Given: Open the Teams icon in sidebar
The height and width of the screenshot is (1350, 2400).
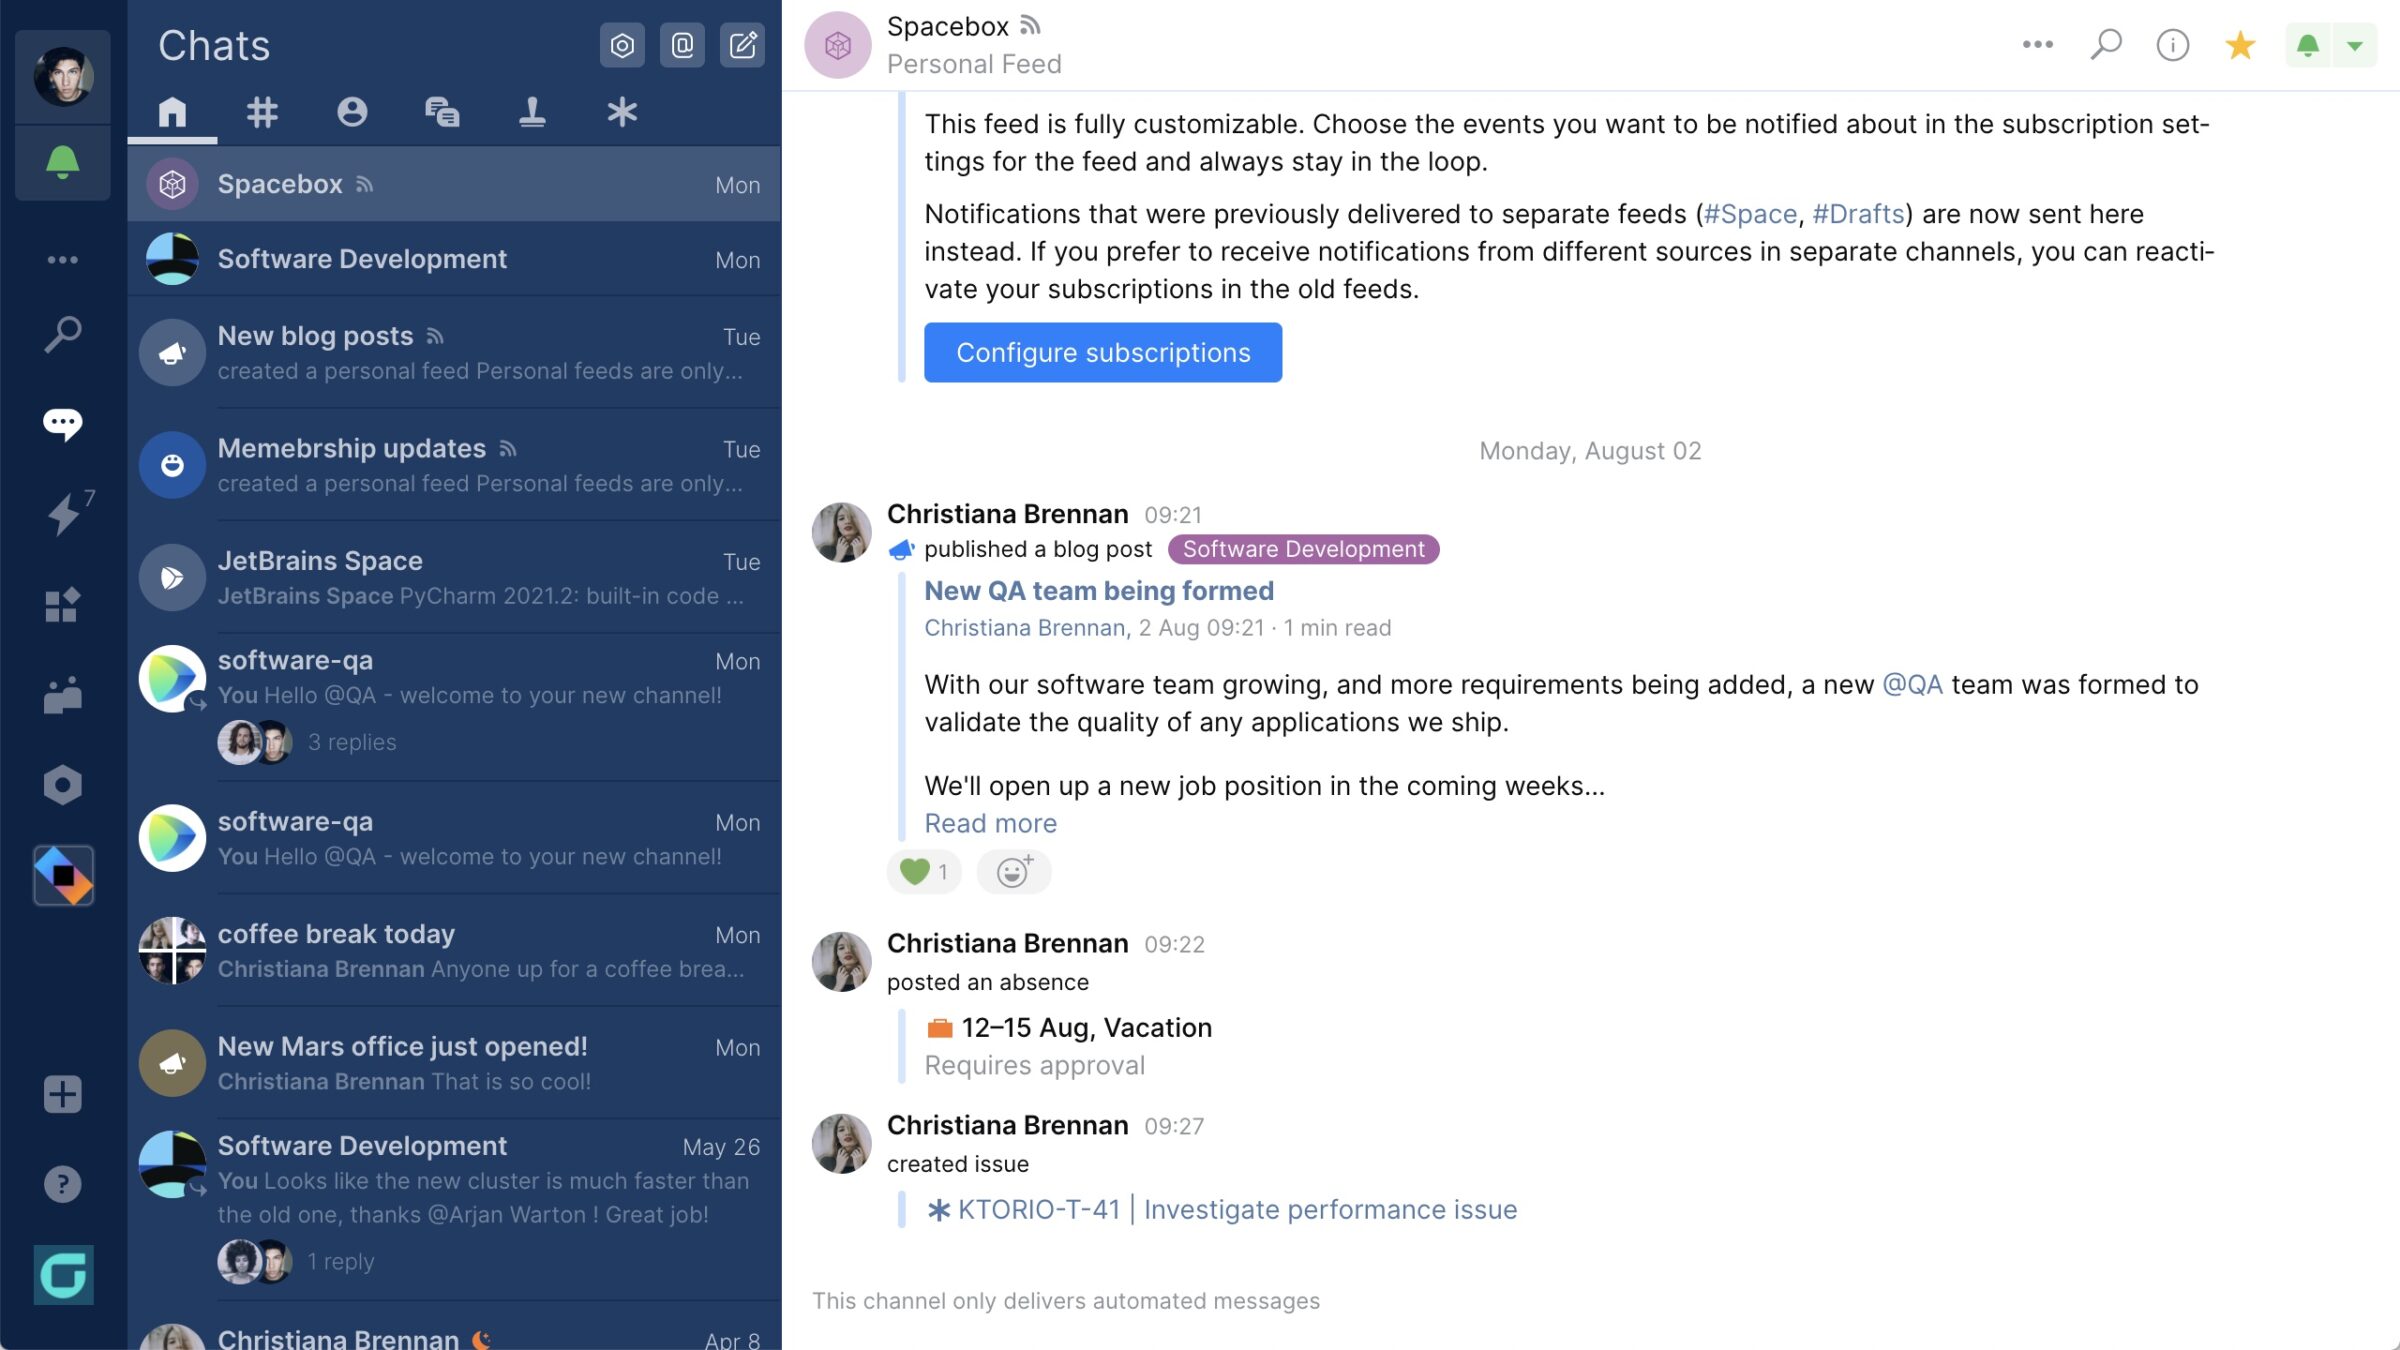Looking at the screenshot, I should [x=62, y=695].
